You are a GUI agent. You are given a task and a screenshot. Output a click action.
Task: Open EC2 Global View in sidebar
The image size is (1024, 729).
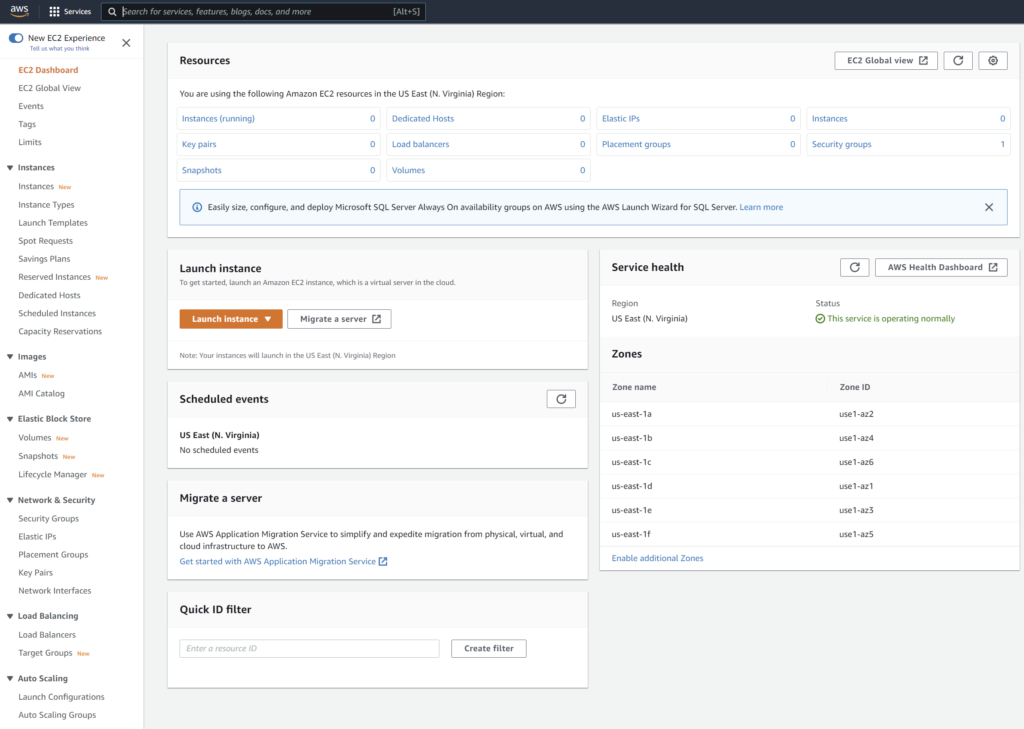click(x=50, y=88)
